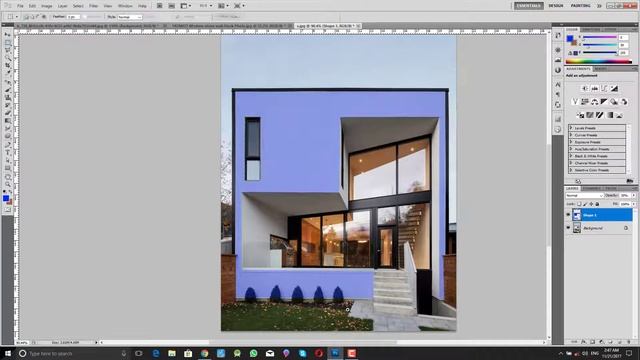Screen dimensions: 640x360
Task: Add a Levels adjustment
Action: 594,88
